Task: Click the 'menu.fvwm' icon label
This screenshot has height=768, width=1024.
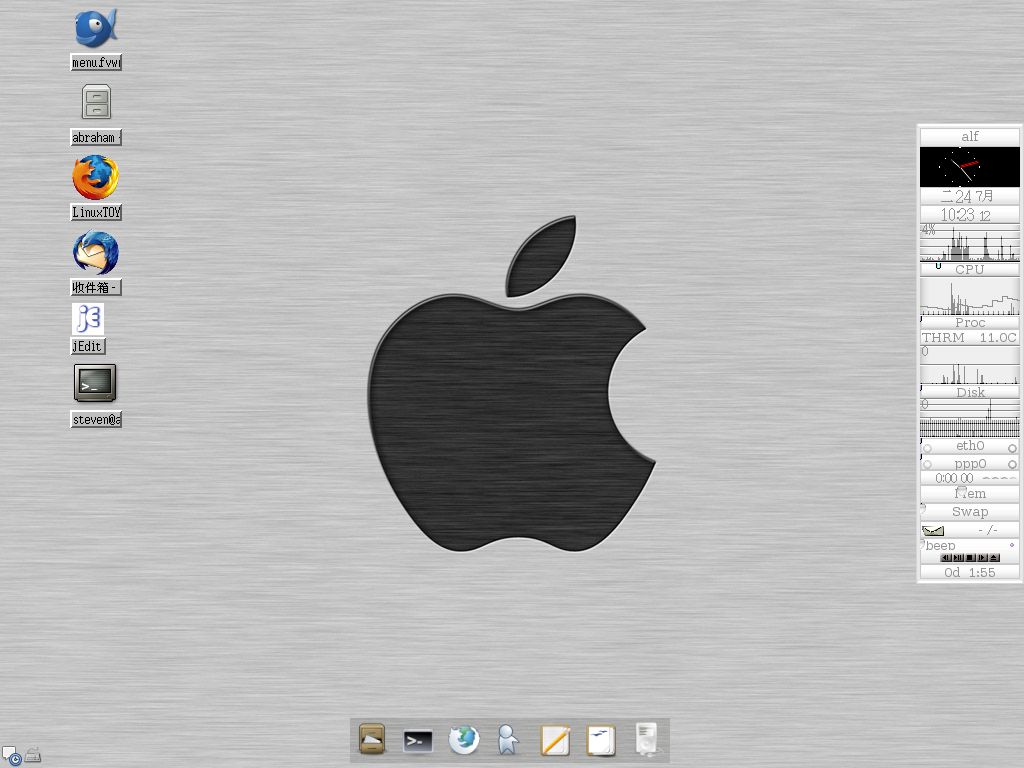Action: 96,63
